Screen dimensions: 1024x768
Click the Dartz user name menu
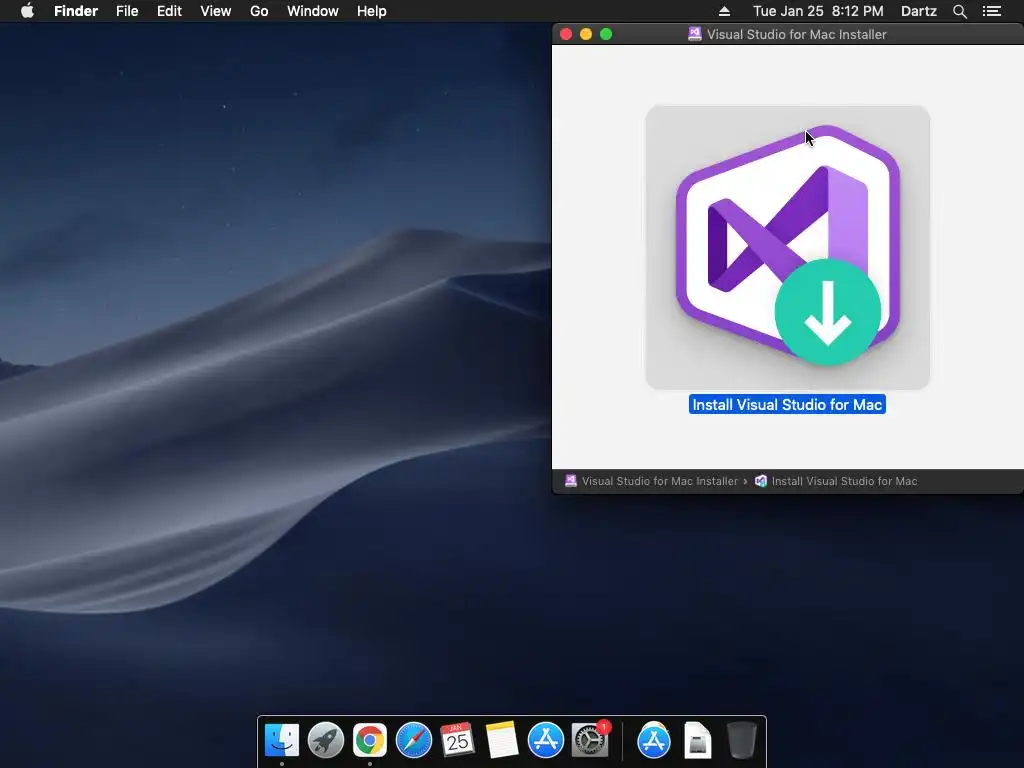(x=918, y=11)
